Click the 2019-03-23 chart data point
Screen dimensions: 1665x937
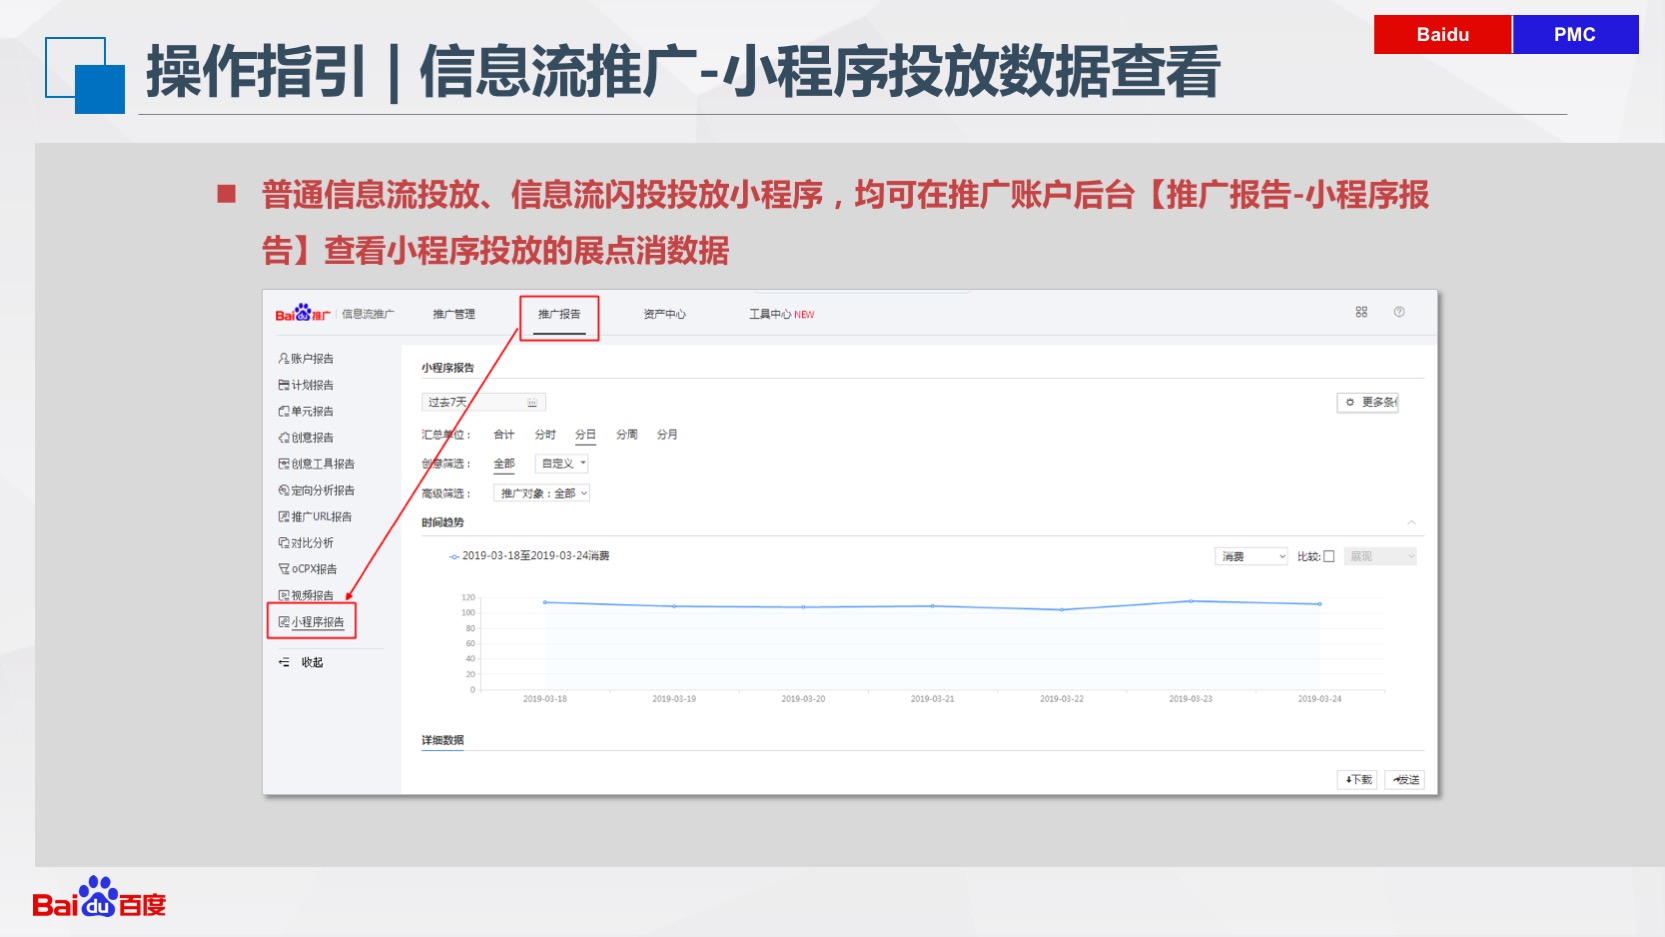(1190, 601)
